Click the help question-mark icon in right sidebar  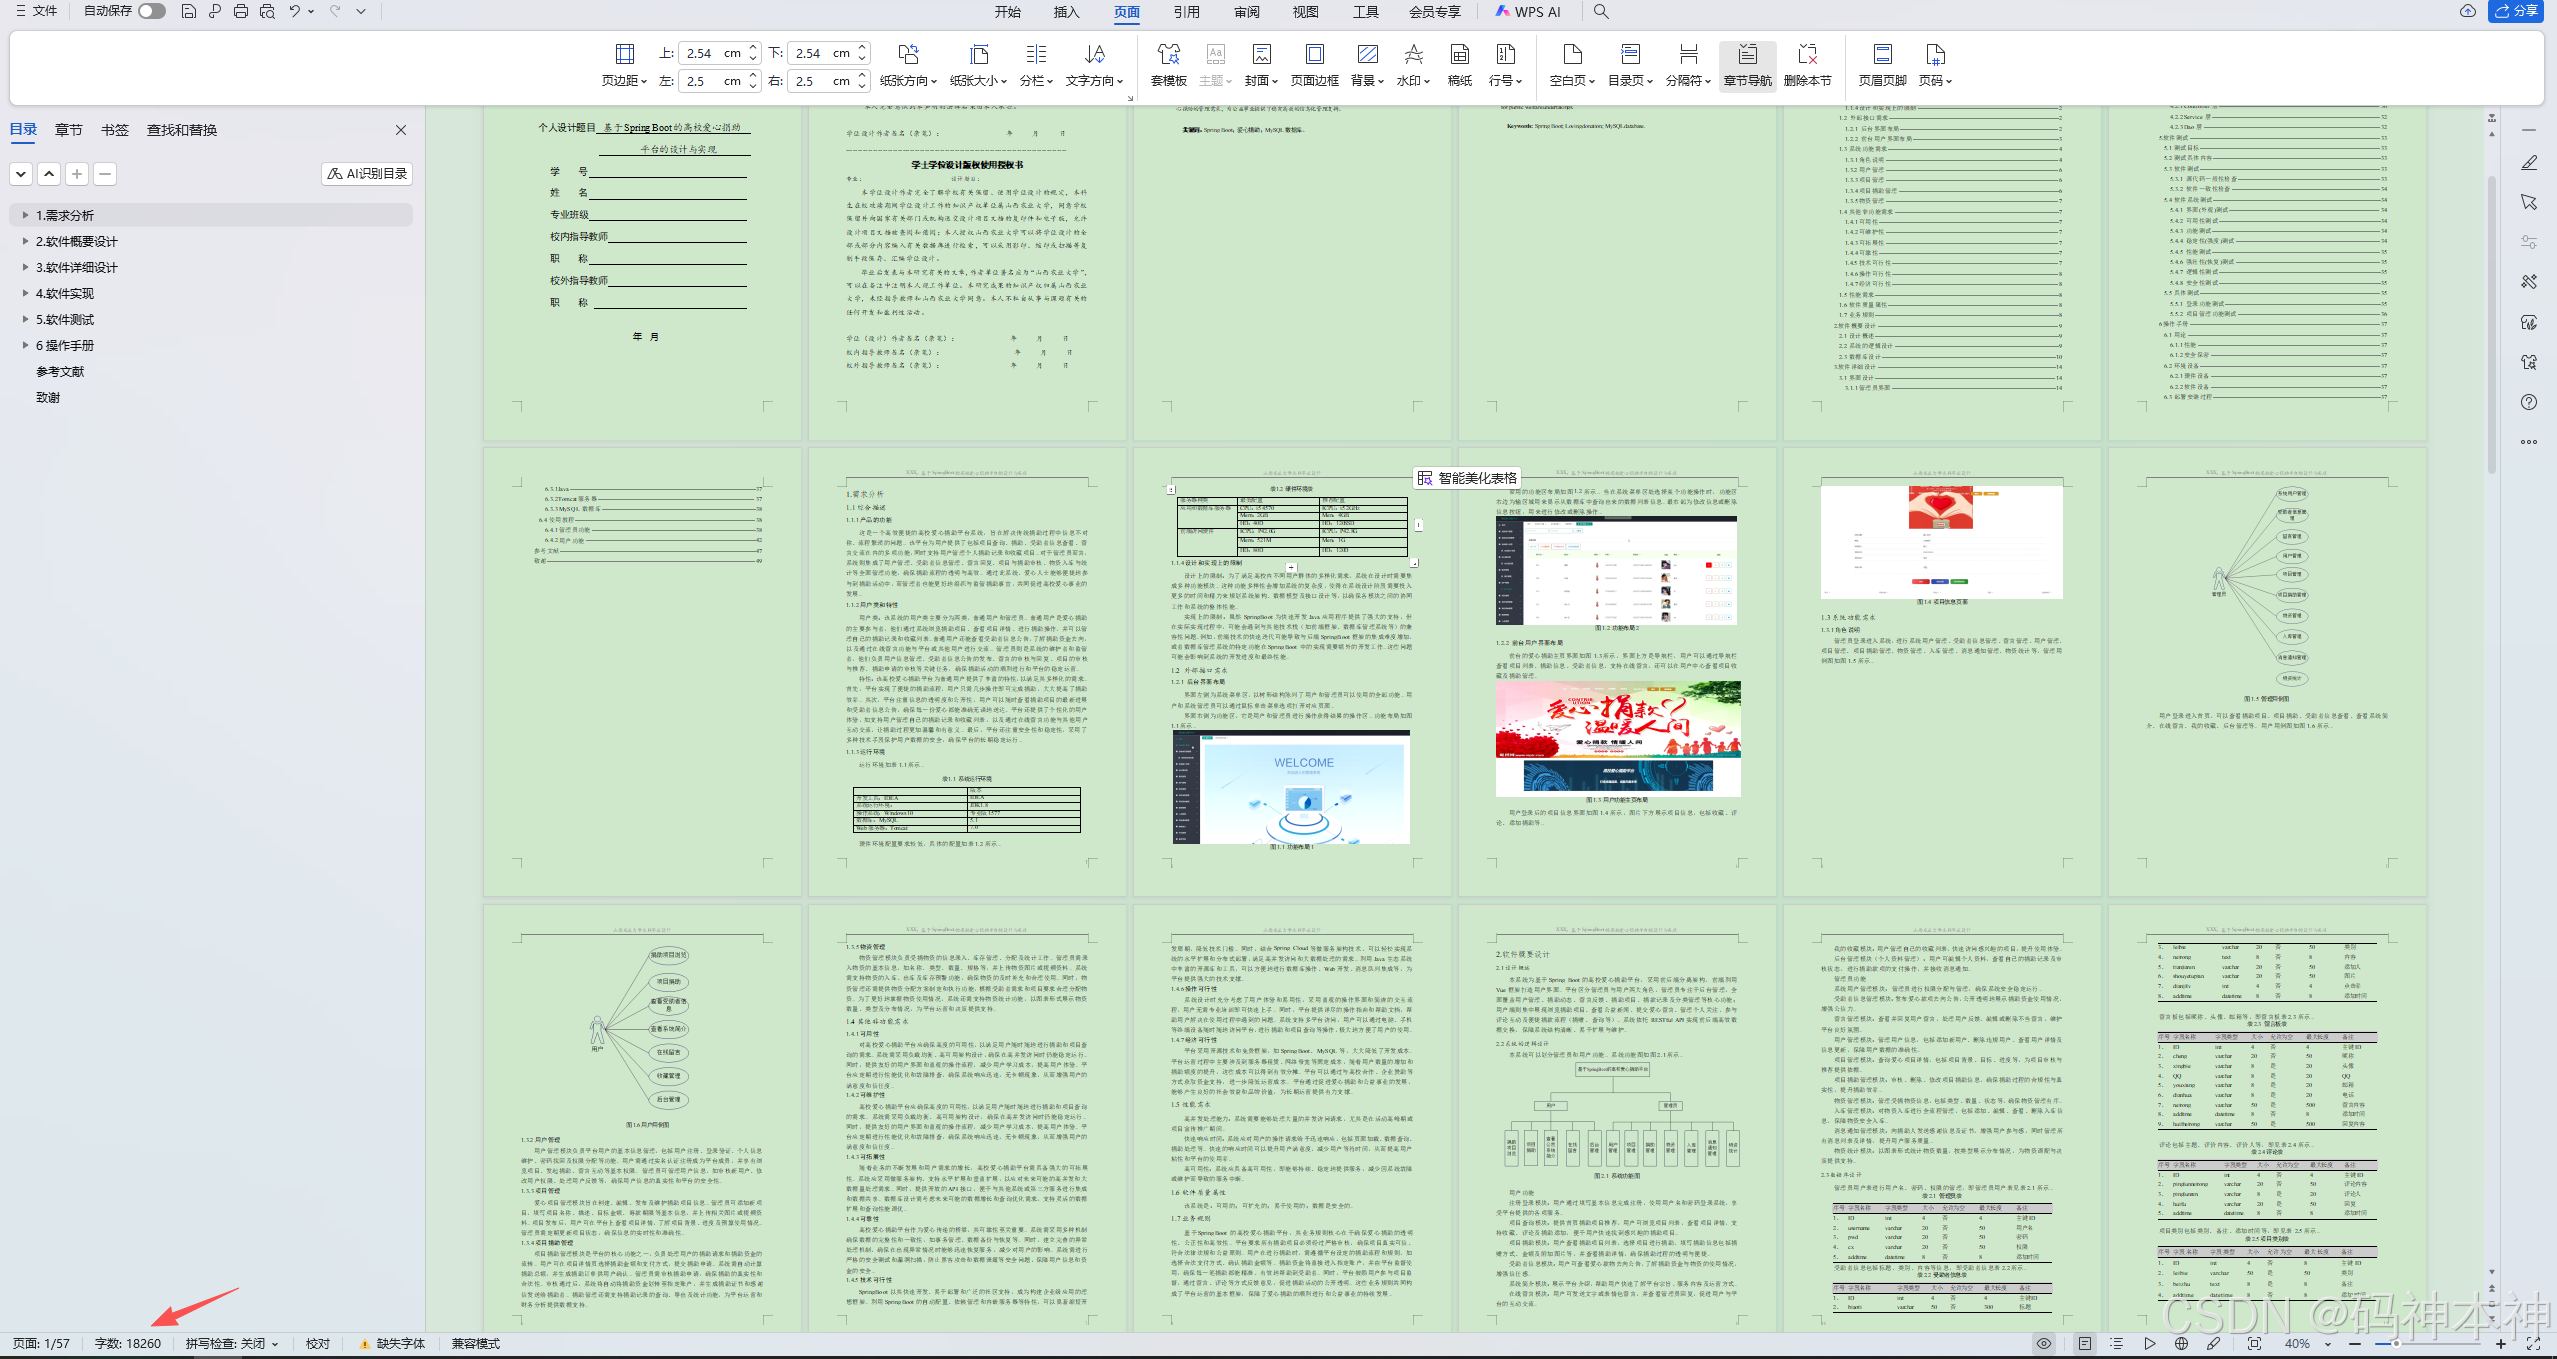point(2529,402)
